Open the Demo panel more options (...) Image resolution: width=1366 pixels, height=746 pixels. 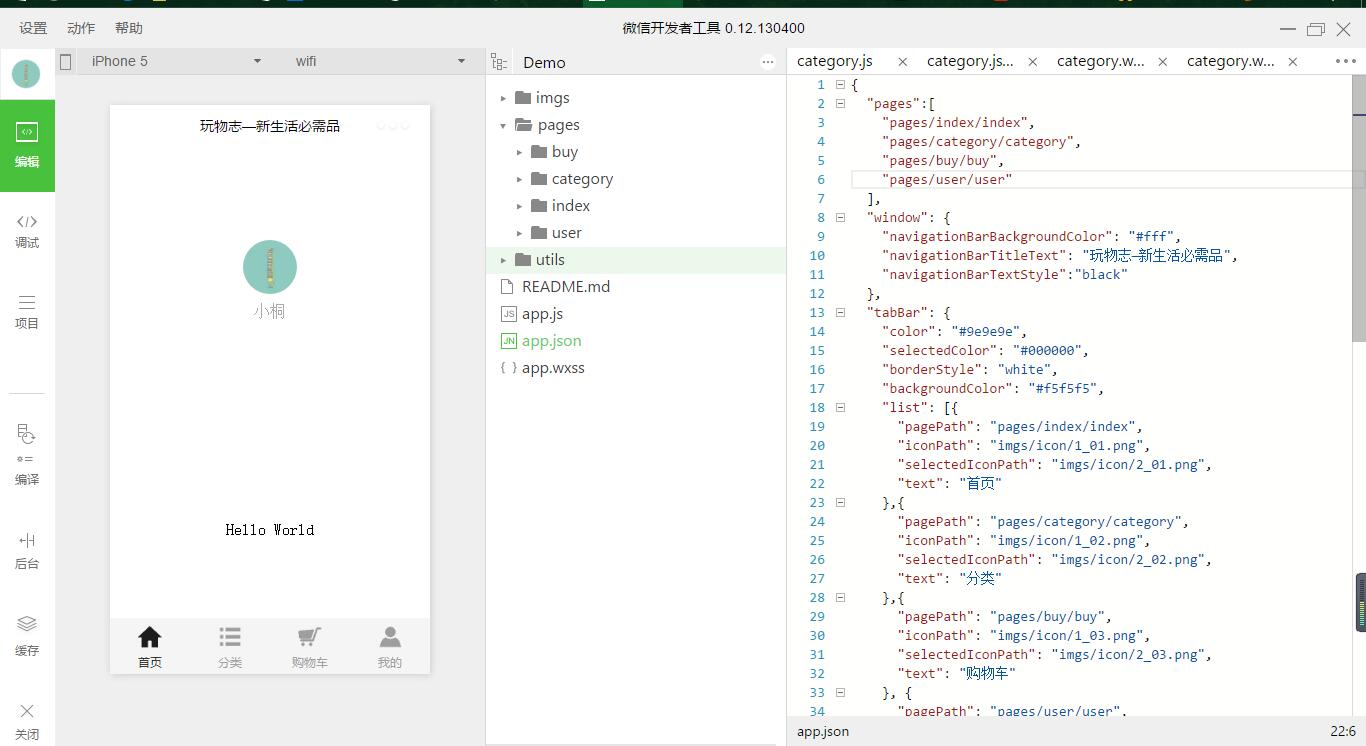click(768, 62)
